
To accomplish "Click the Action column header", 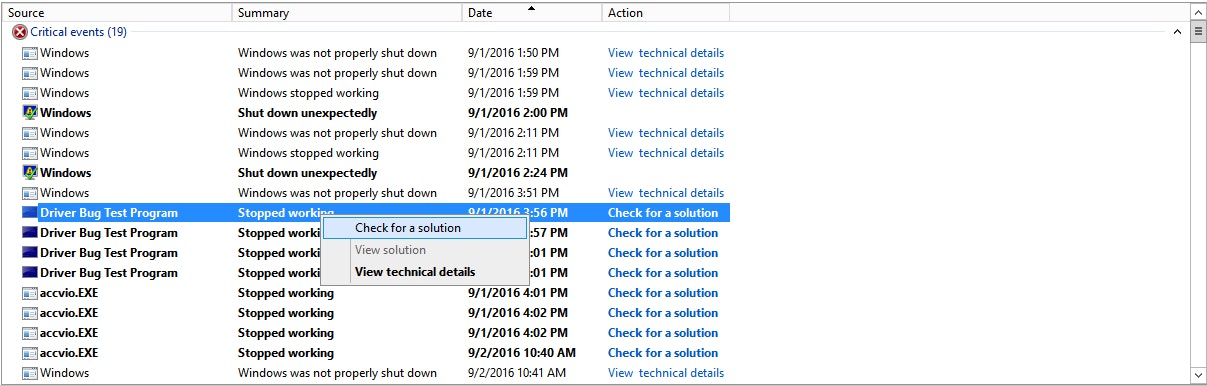I will coord(666,13).
